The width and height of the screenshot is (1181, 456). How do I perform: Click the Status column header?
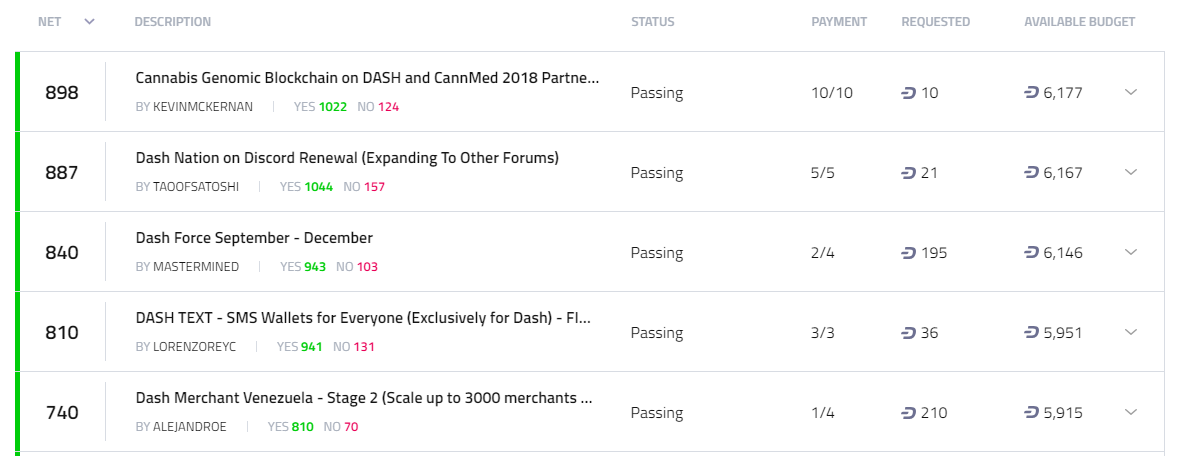pos(652,22)
